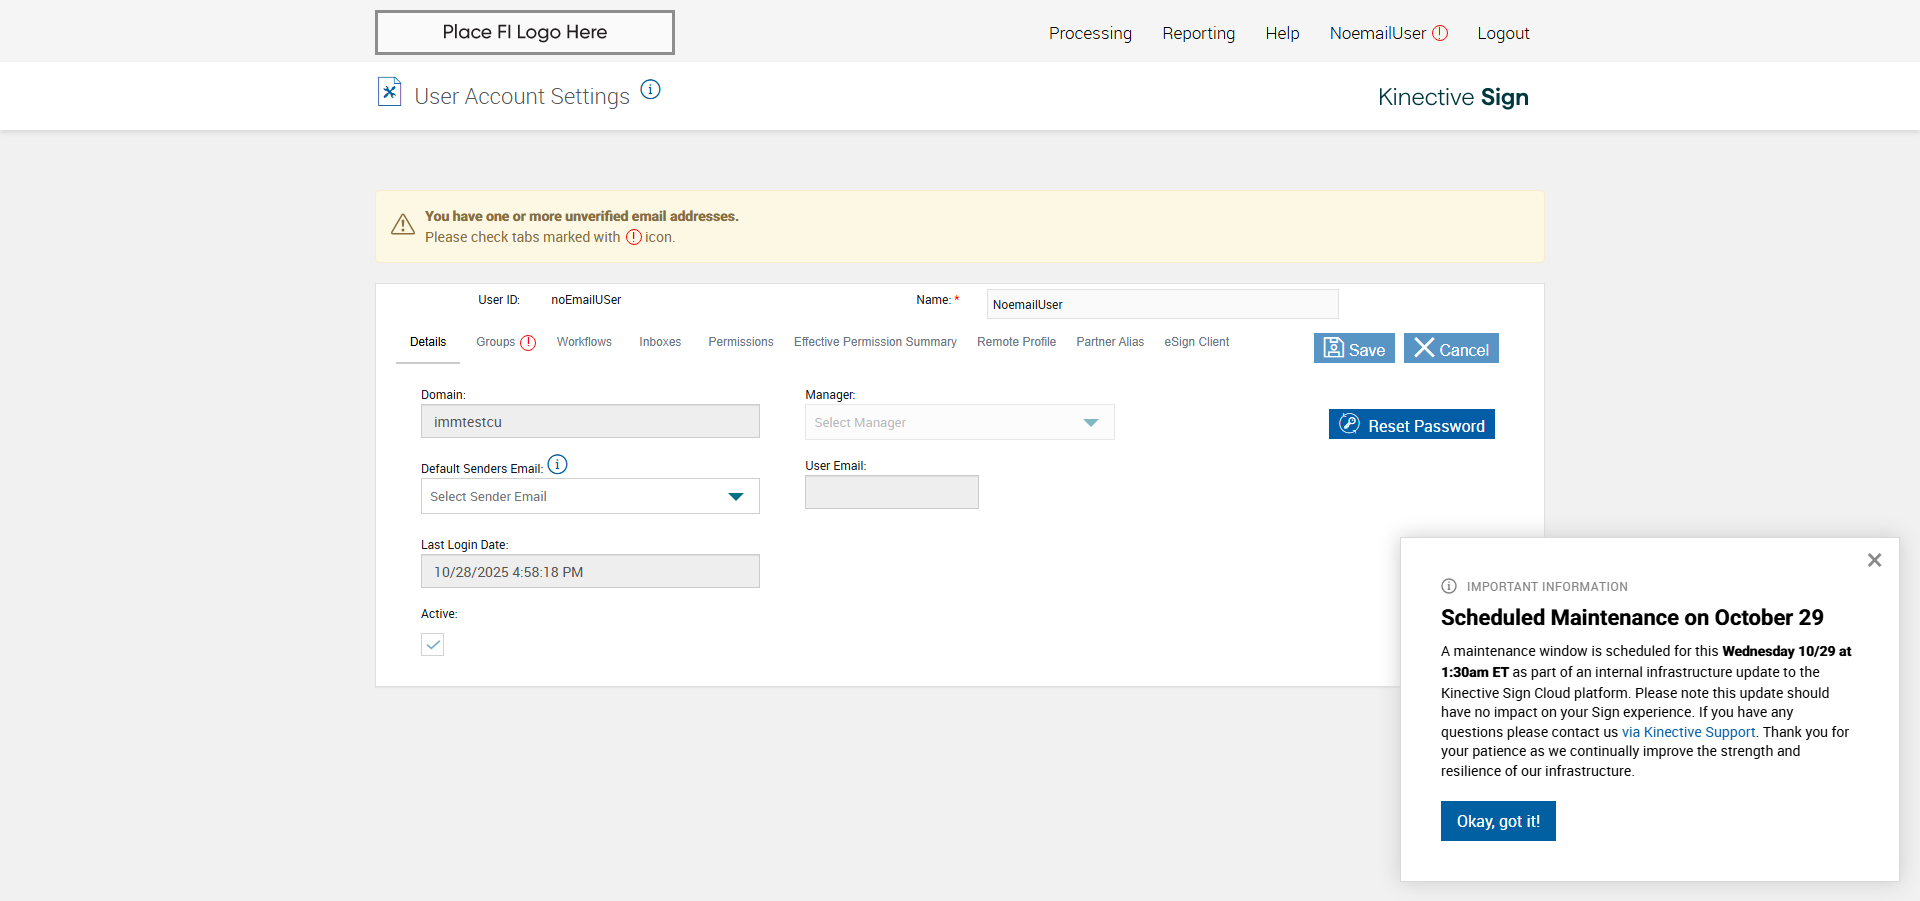Click the warning icon on Groups tab
Viewport: 1920px width, 901px height.
[x=528, y=343]
